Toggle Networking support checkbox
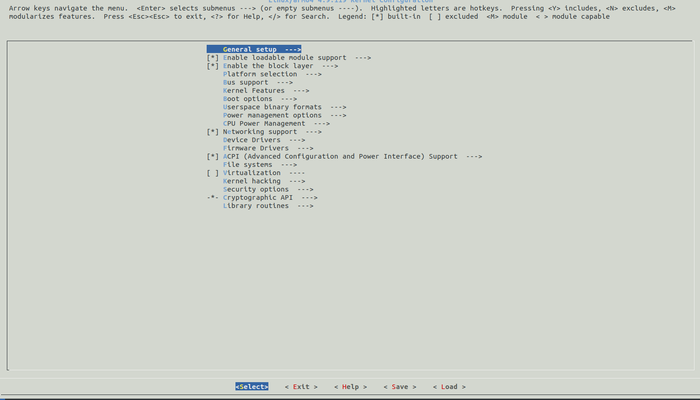The height and width of the screenshot is (400, 700). pyautogui.click(x=213, y=132)
